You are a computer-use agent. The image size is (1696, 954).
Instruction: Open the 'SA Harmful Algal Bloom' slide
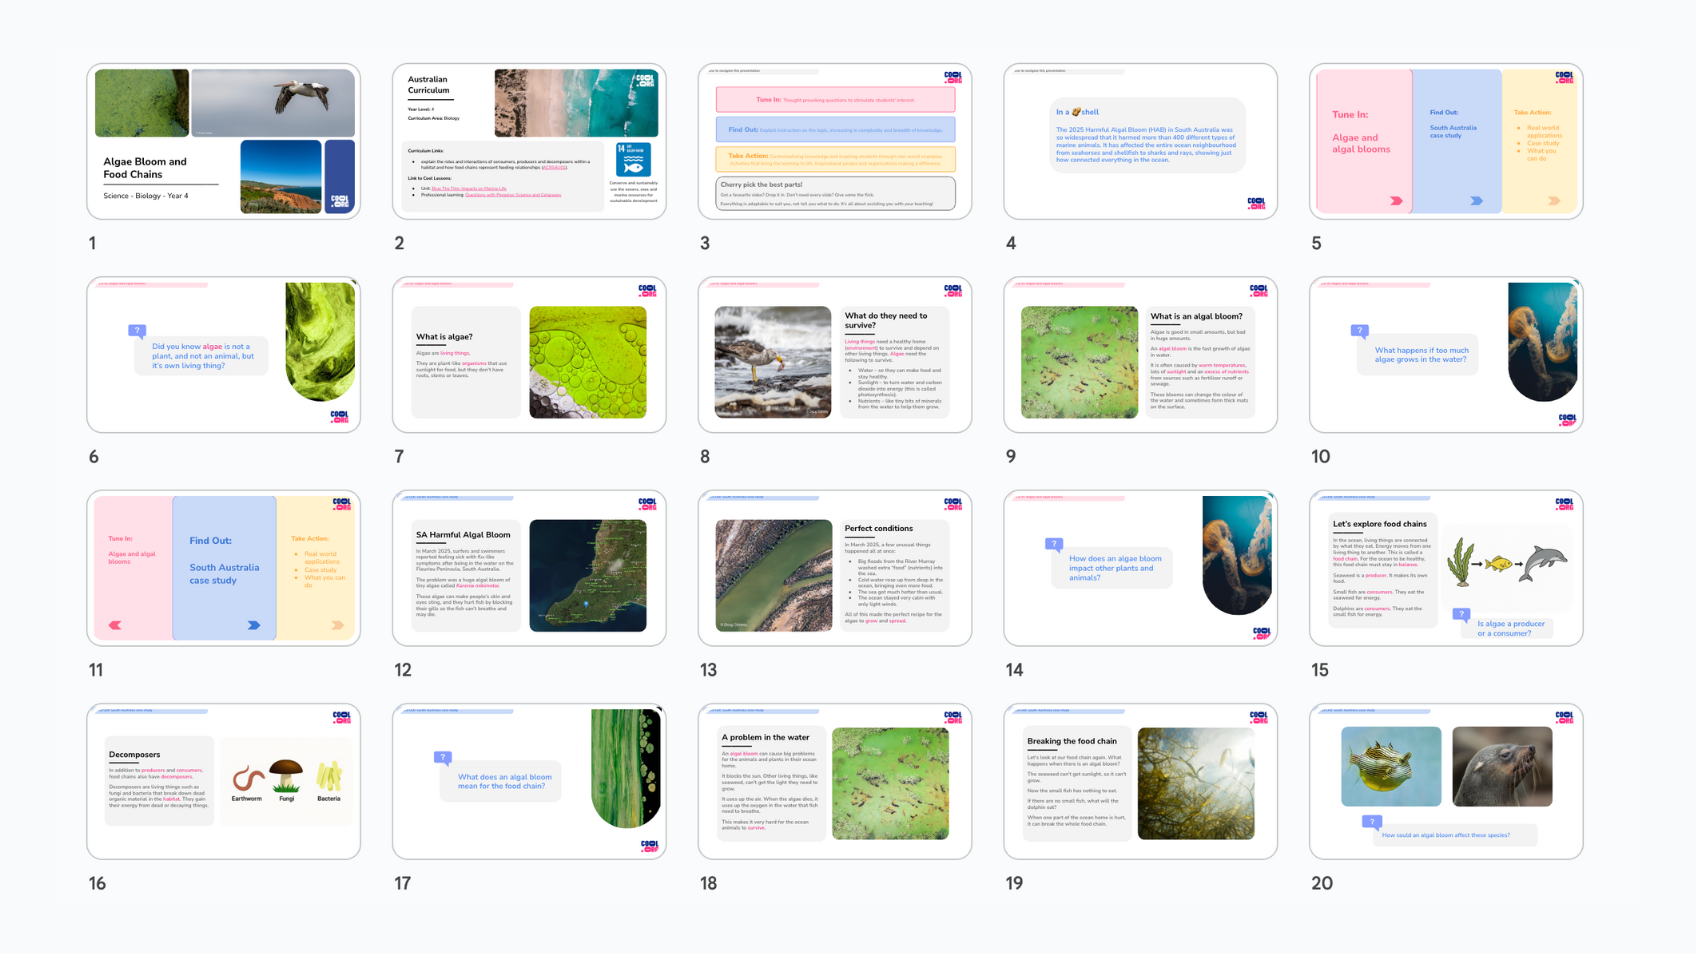click(529, 568)
